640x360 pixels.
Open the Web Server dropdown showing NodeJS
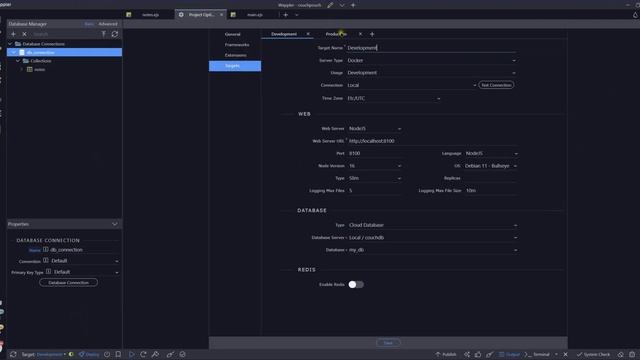click(375, 129)
